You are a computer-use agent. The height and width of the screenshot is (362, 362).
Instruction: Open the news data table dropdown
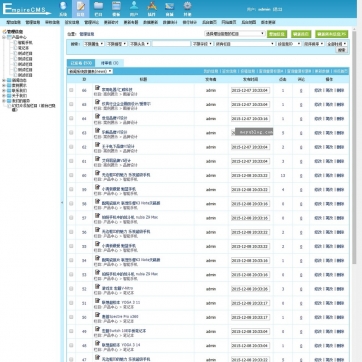[90, 71]
